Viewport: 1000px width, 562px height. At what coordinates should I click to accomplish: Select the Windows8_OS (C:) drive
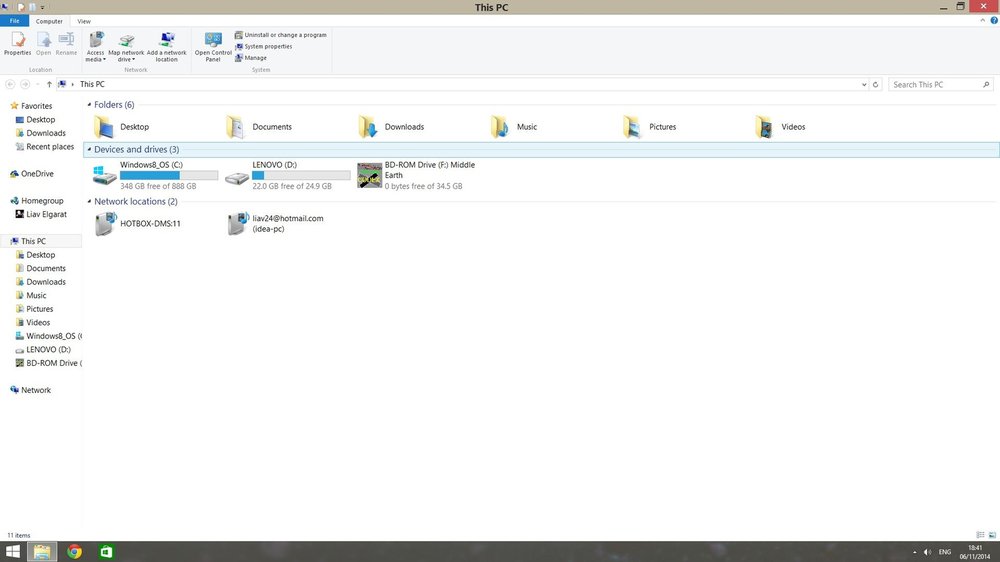coord(155,175)
